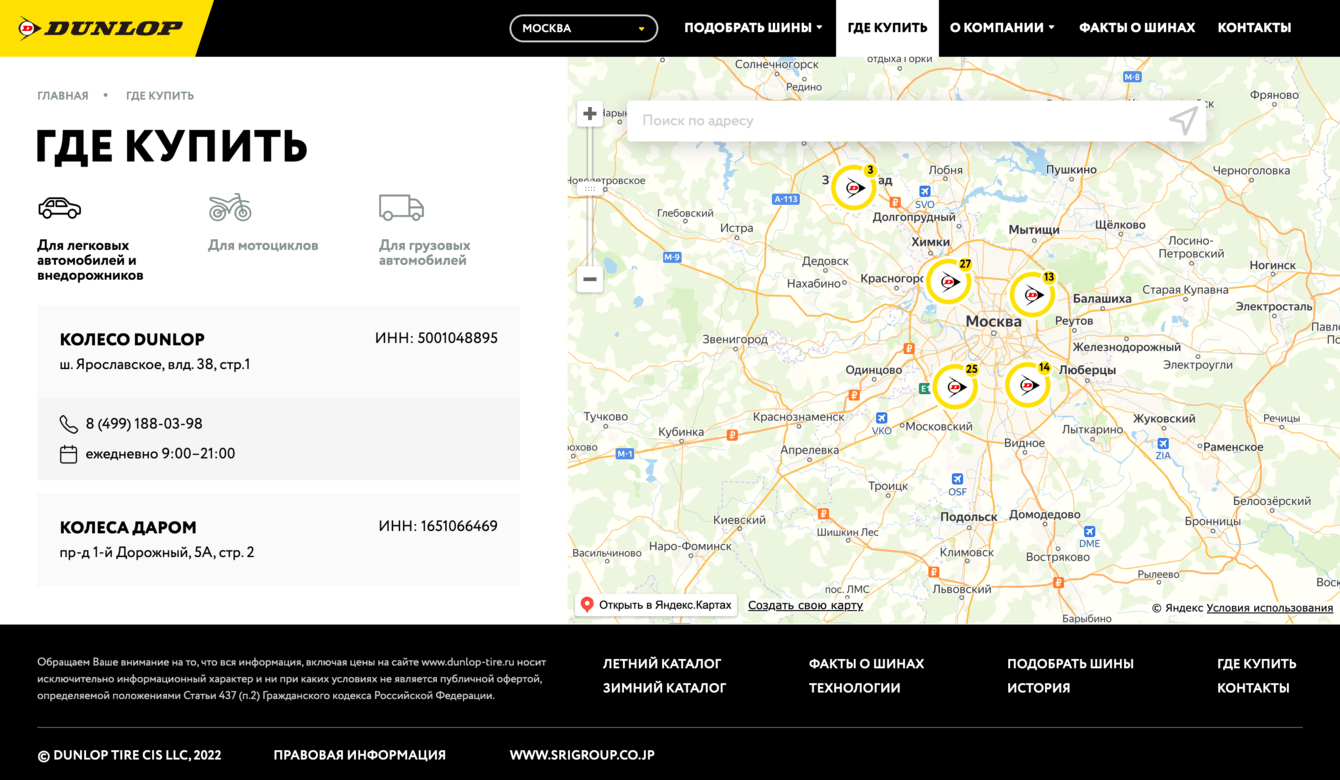Click the ИНН: 1651066469 text
This screenshot has width=1340, height=780.
438,526
